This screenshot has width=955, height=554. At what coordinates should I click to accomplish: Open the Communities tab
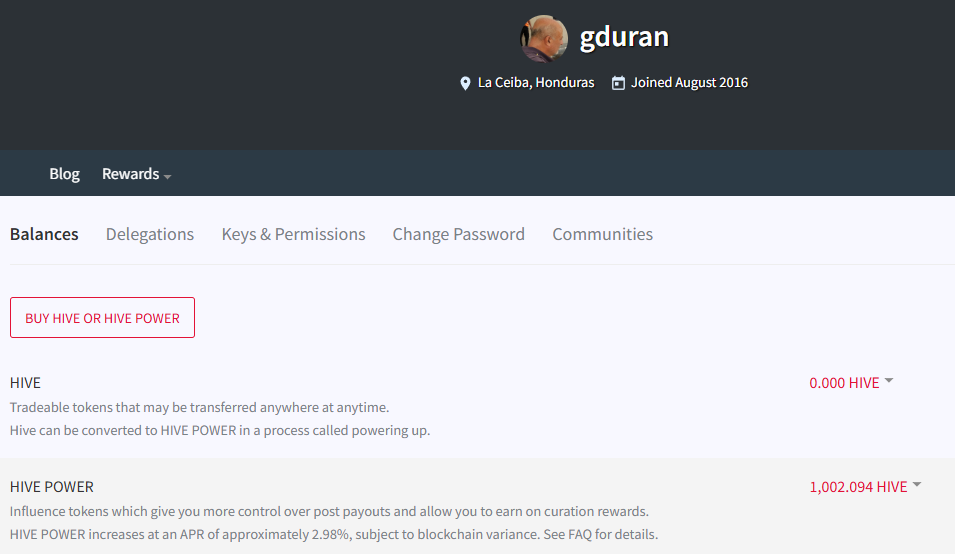(602, 234)
